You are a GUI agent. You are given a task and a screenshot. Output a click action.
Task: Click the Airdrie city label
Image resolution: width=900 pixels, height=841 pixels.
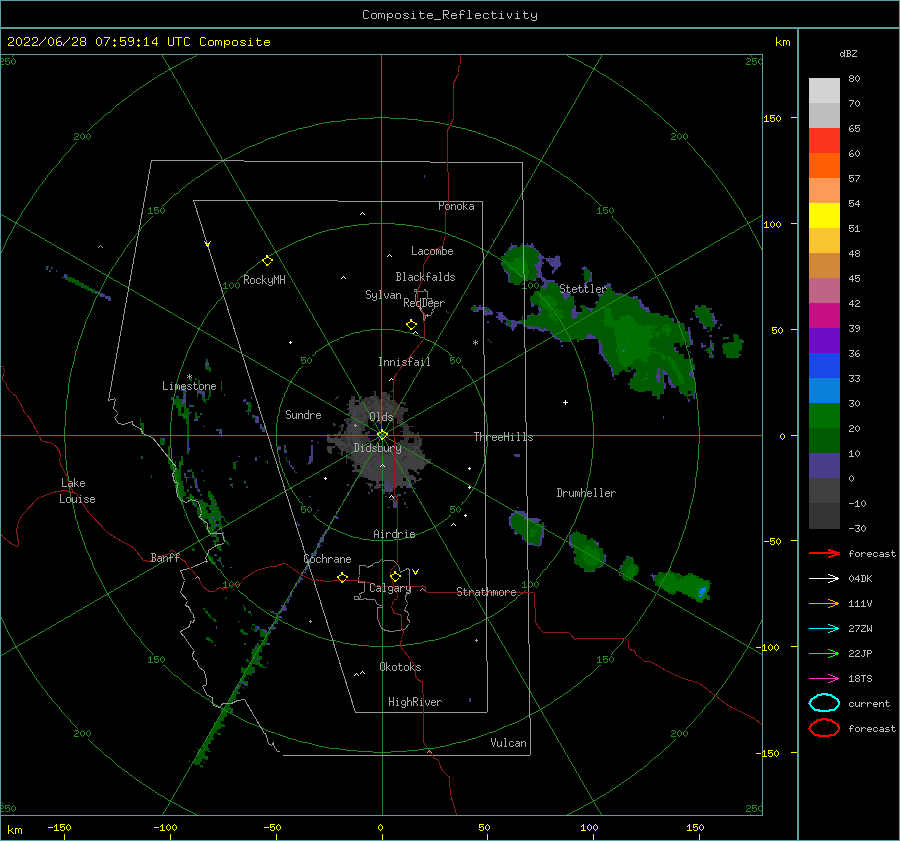pos(394,534)
